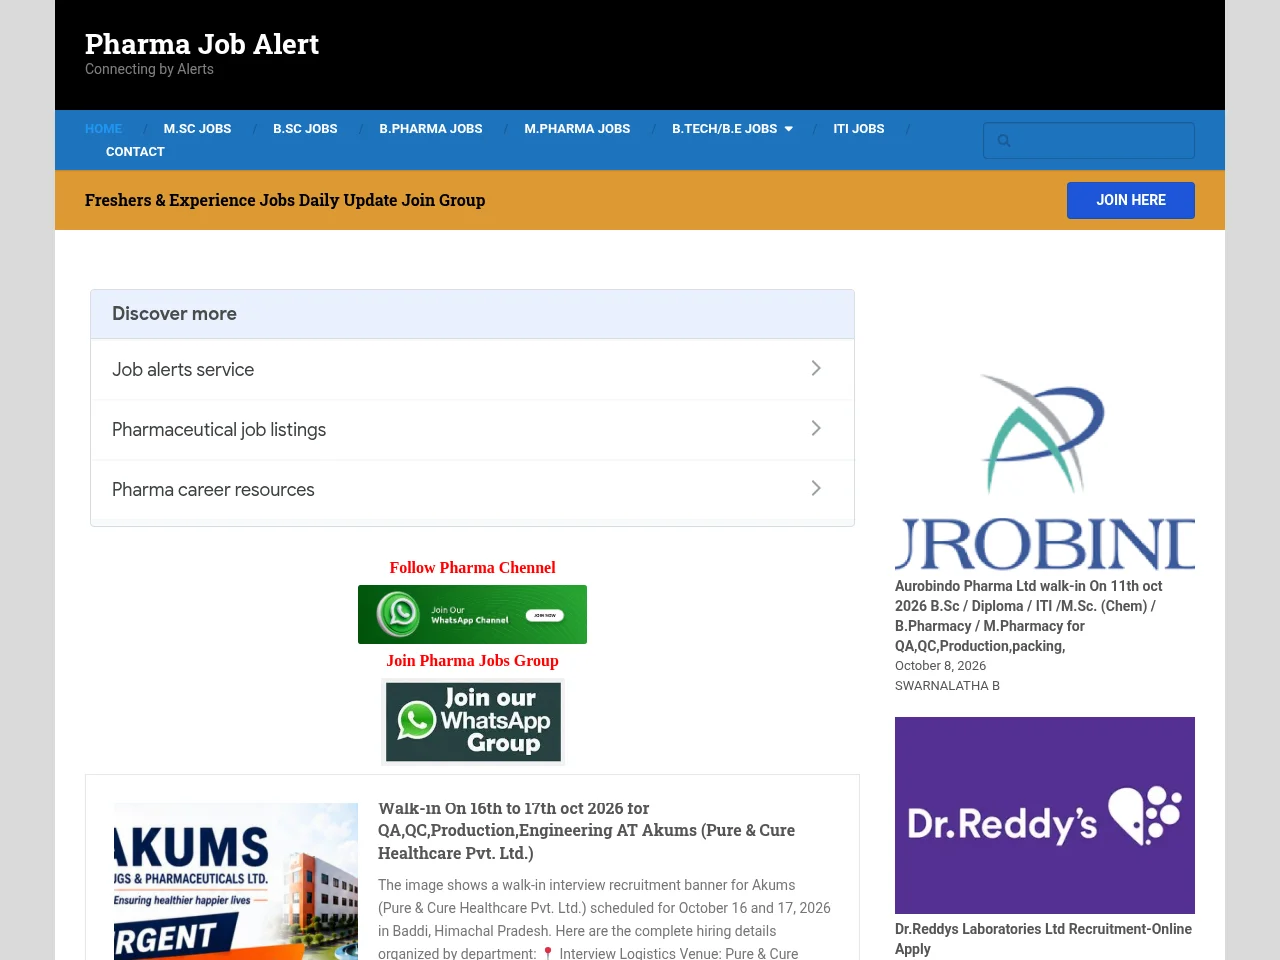Open the Dr. Reddy's purple logo thumbnail

click(x=1045, y=815)
